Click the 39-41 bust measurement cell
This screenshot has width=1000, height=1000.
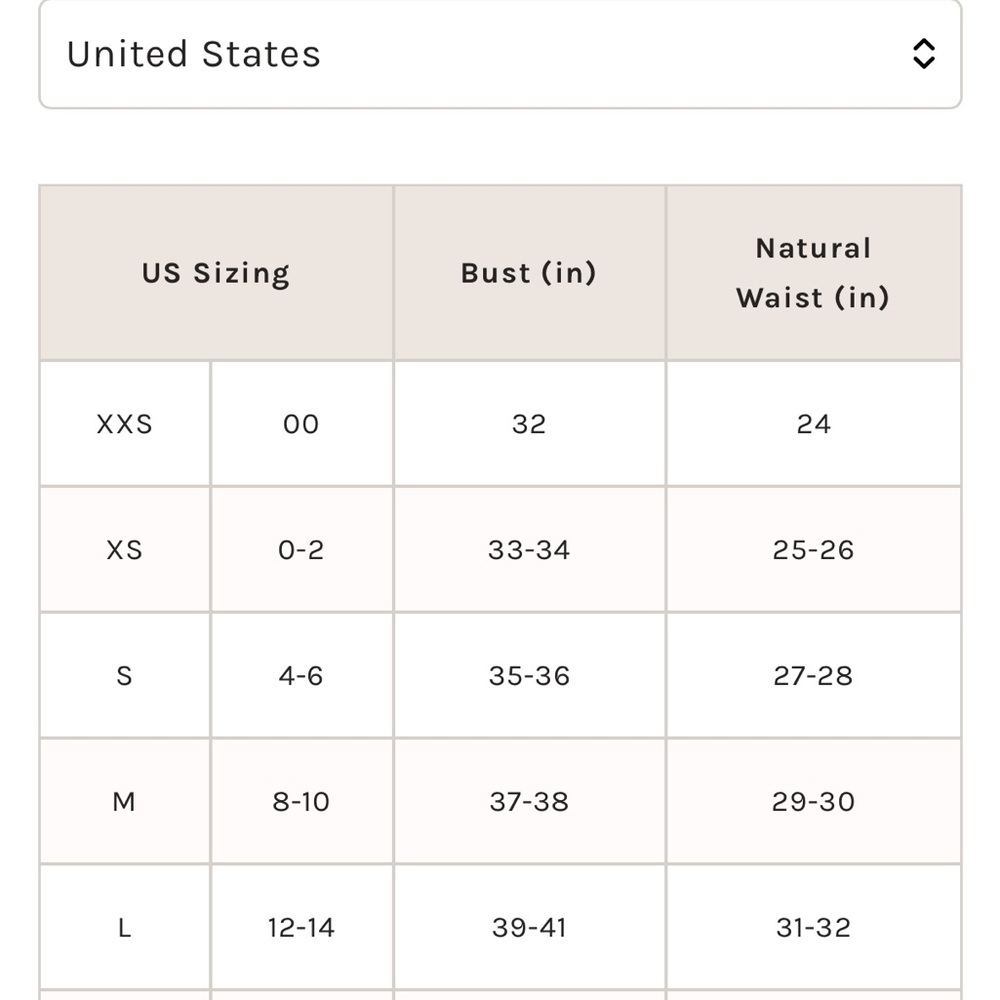[529, 927]
